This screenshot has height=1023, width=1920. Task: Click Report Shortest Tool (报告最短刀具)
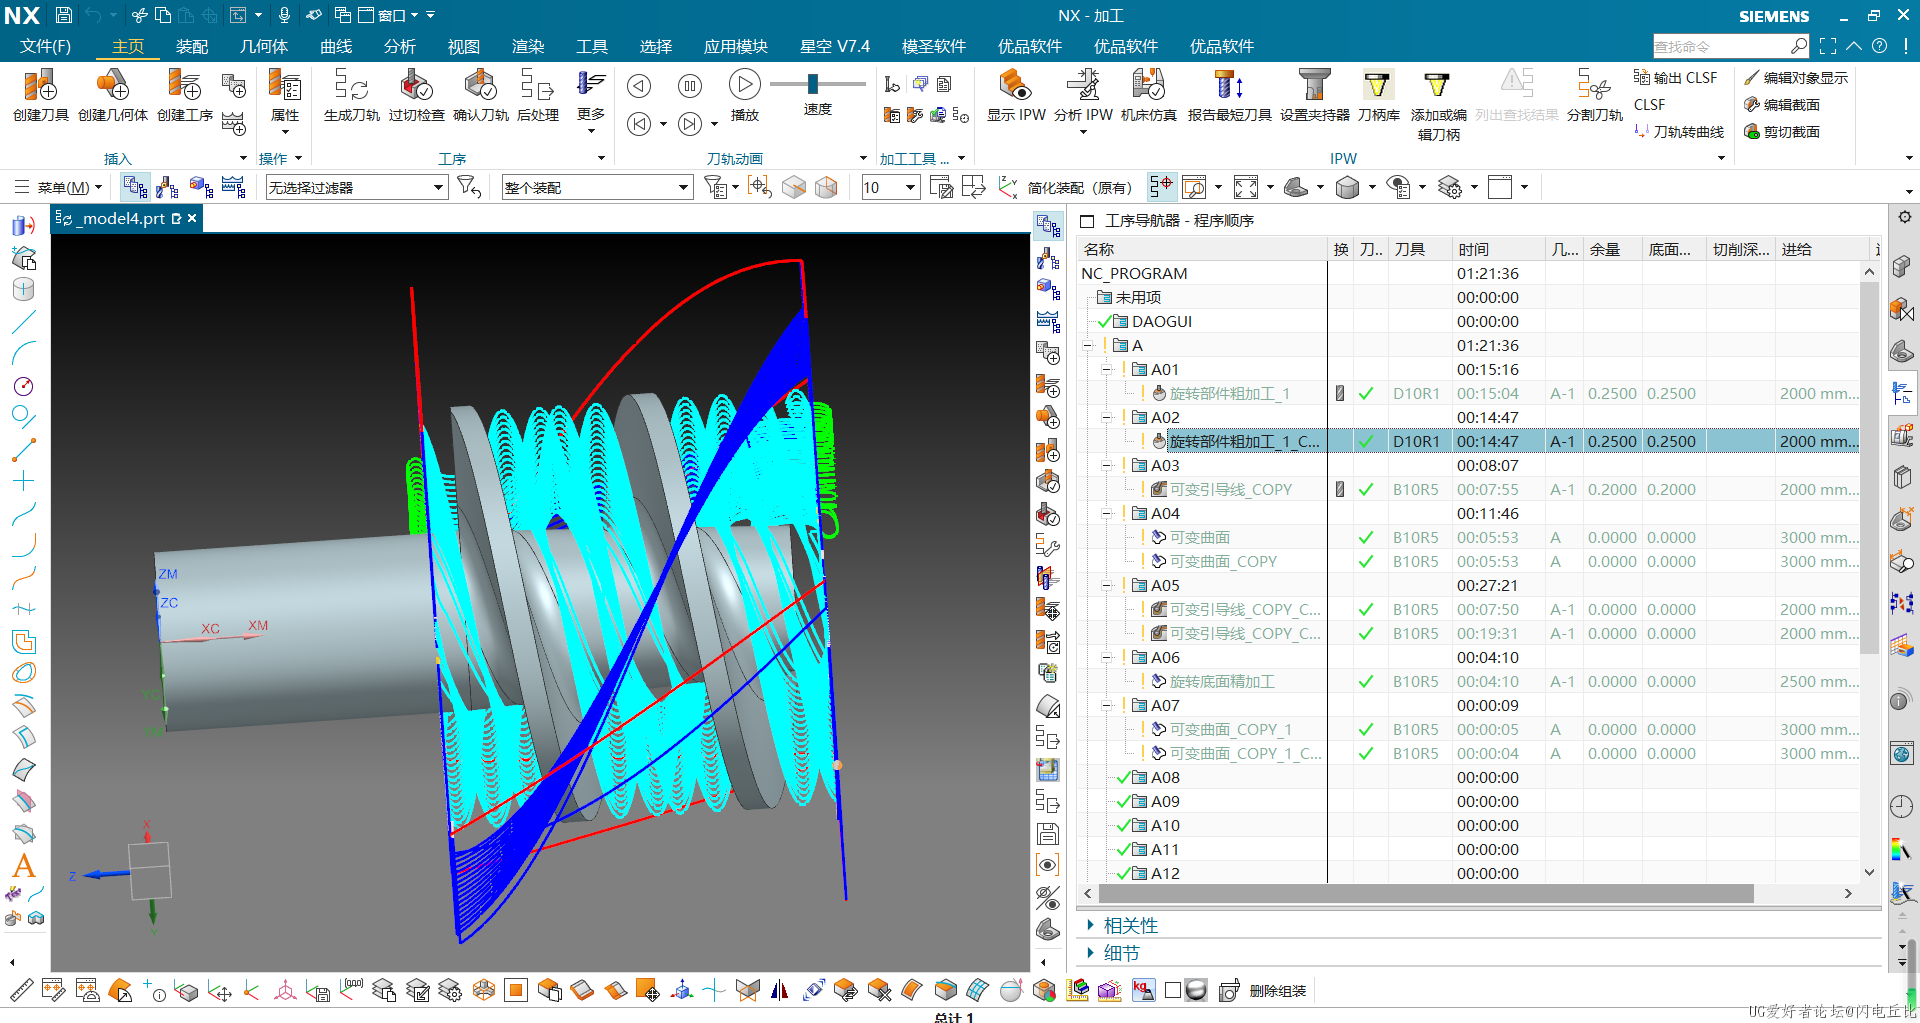pos(1230,96)
